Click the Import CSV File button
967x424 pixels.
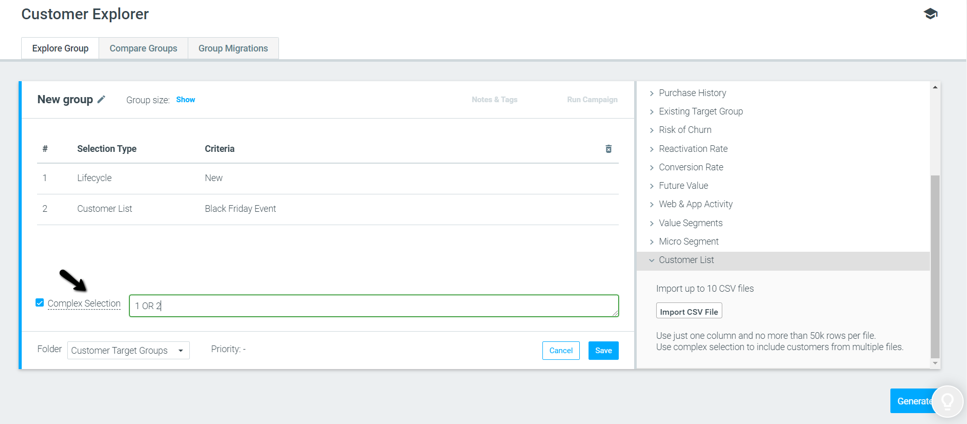point(689,311)
